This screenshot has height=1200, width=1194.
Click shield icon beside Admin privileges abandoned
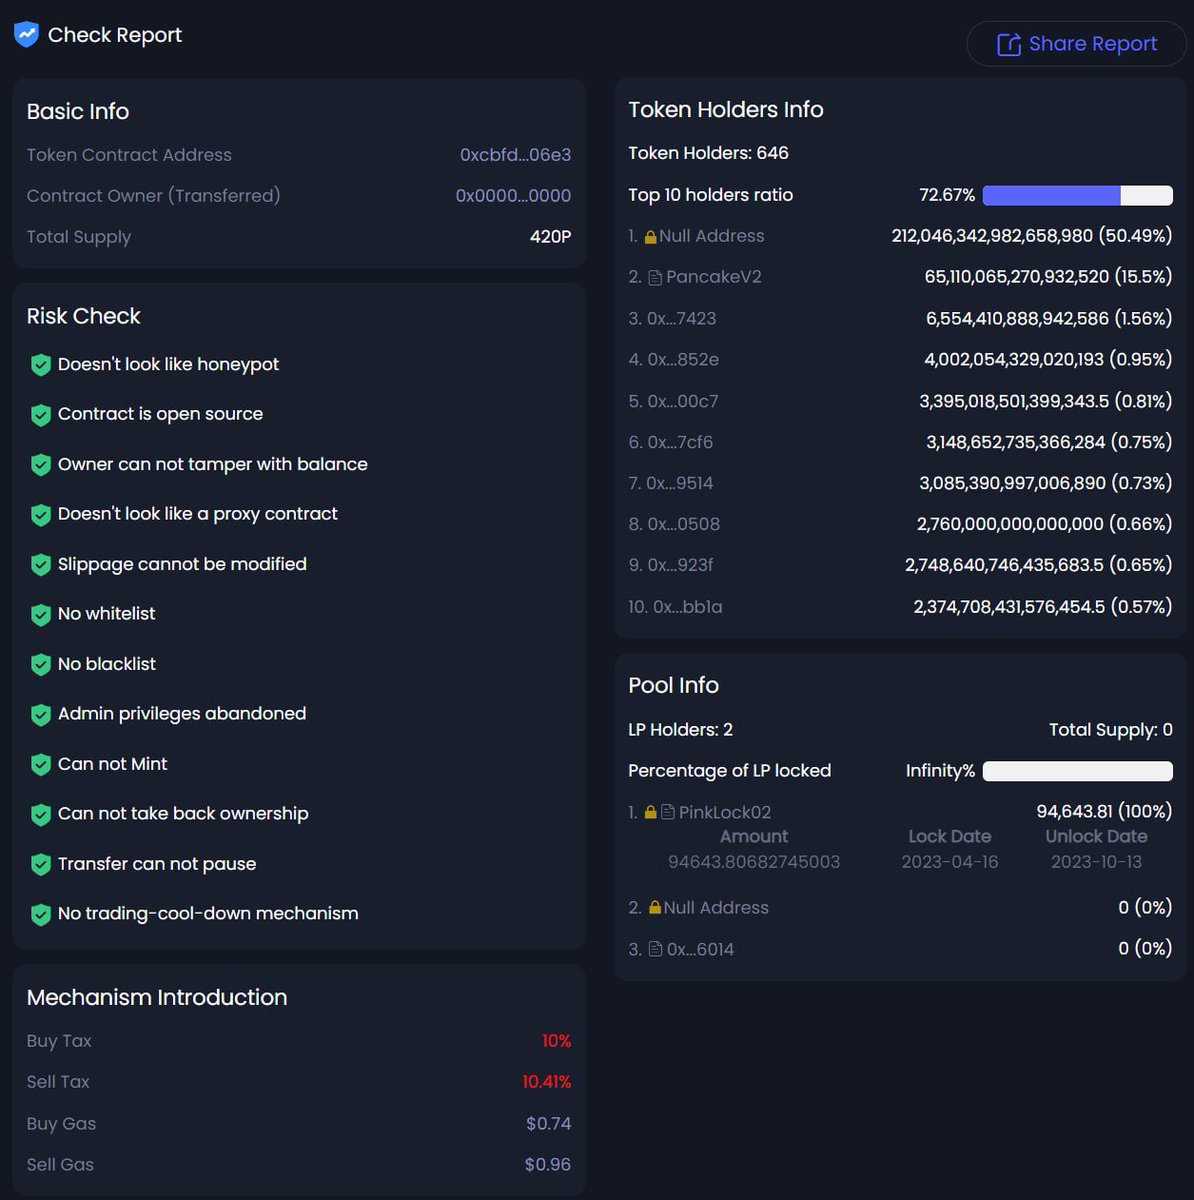[x=41, y=715]
